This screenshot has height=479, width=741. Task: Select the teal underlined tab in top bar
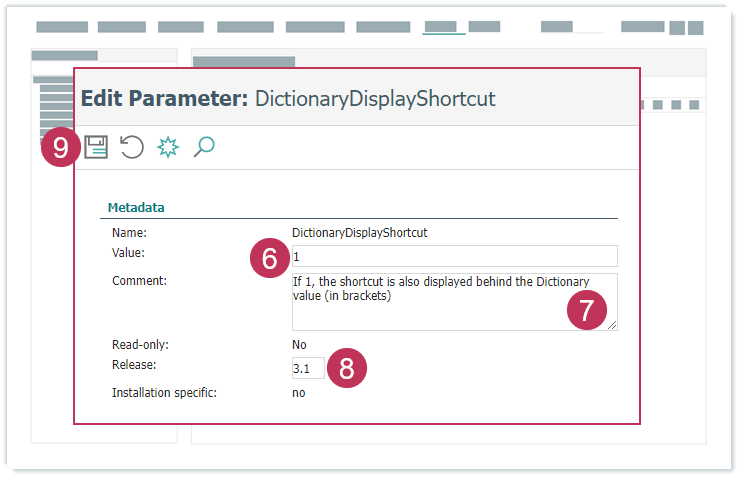pyautogui.click(x=443, y=27)
